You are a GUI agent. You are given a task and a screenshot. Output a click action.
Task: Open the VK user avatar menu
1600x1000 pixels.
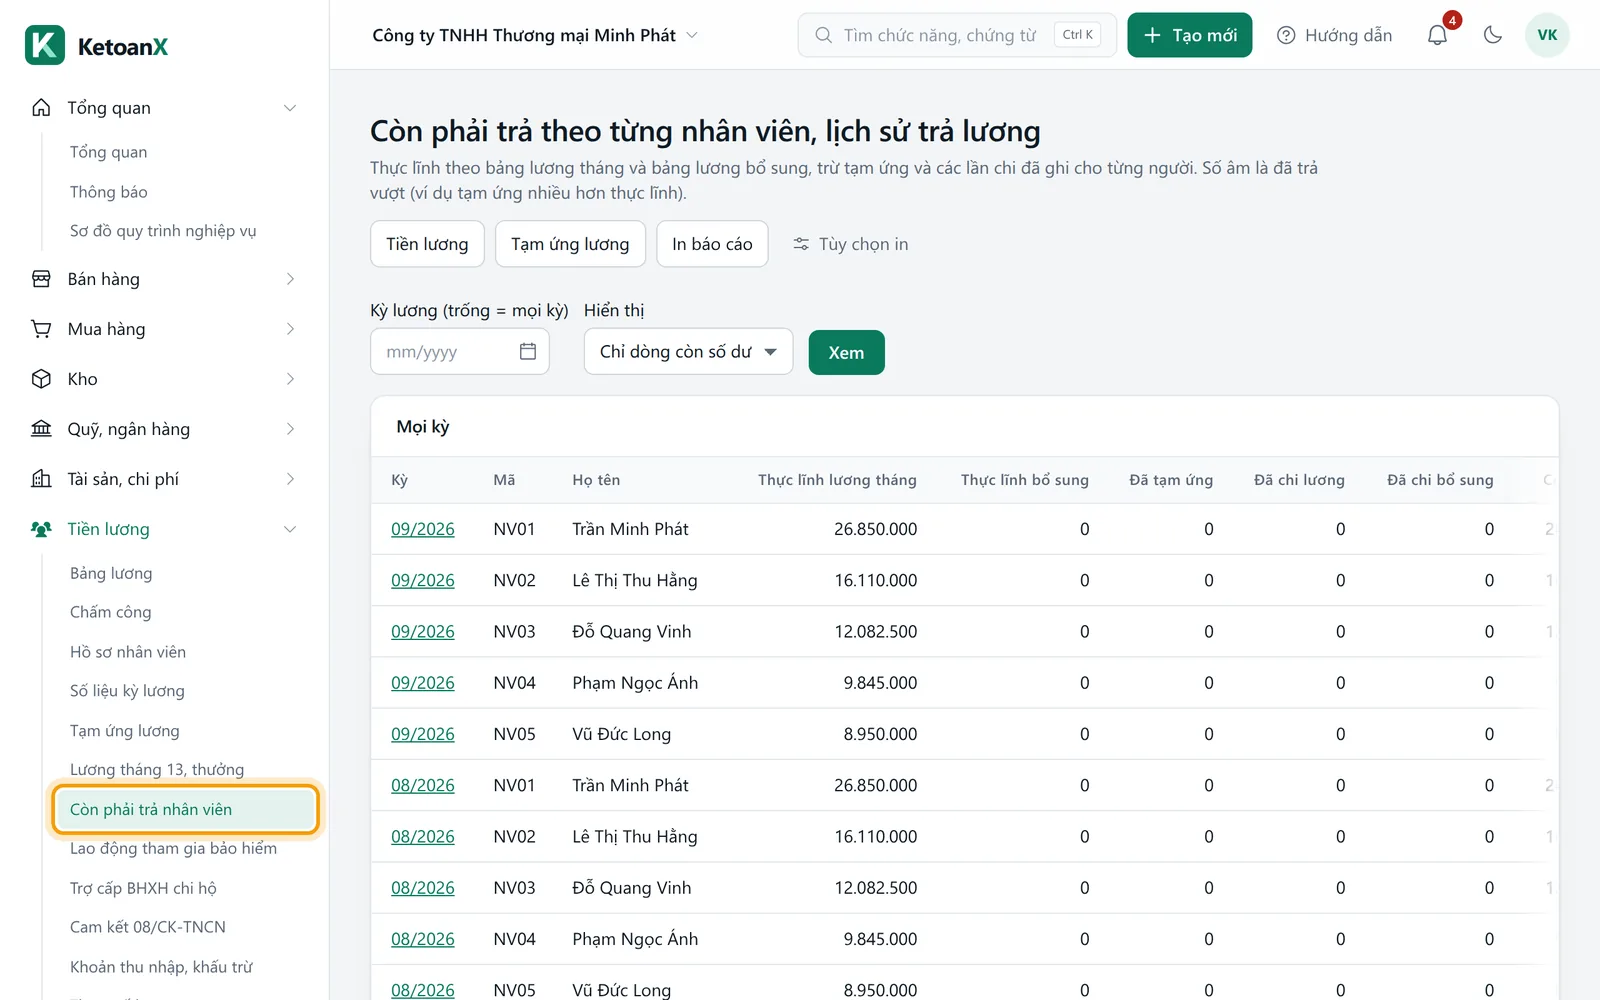point(1547,35)
